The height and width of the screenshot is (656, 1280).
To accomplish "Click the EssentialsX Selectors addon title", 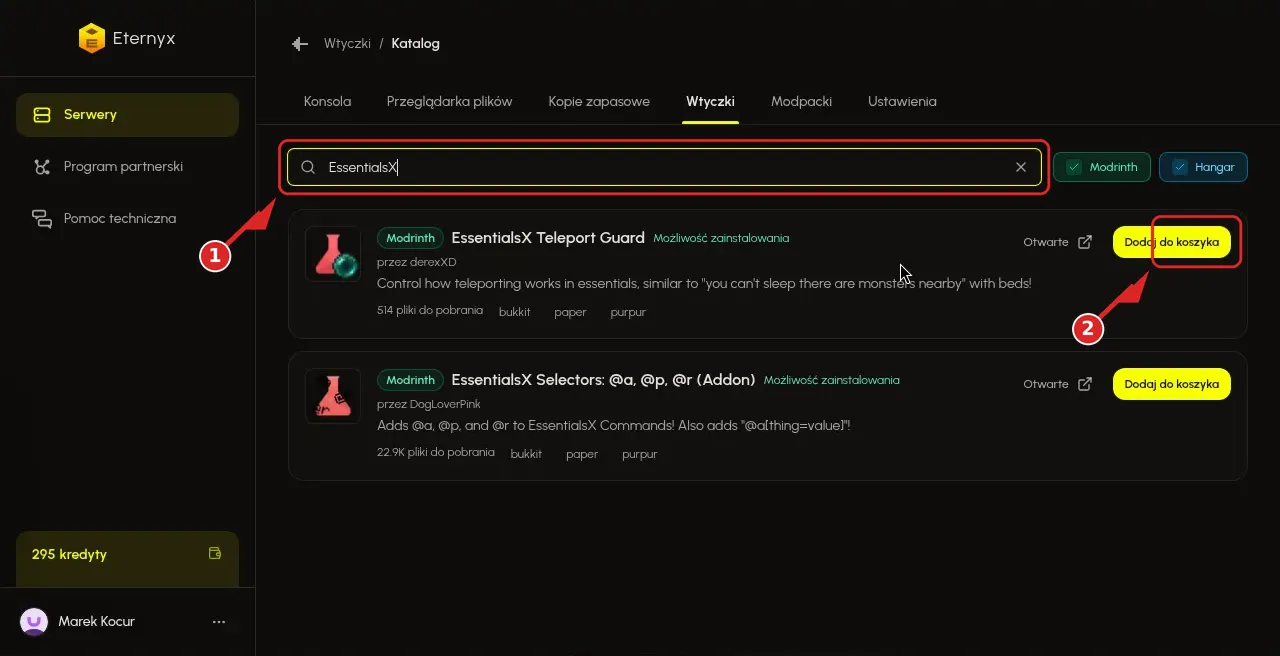I will [x=604, y=380].
